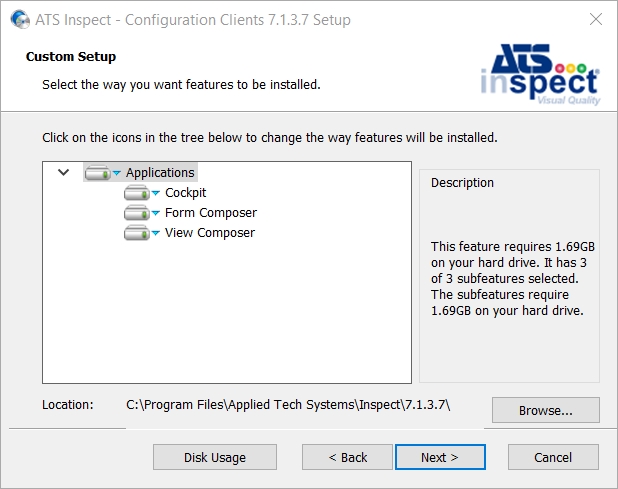Go to previous step with Back
The height and width of the screenshot is (489, 618).
pyautogui.click(x=347, y=457)
